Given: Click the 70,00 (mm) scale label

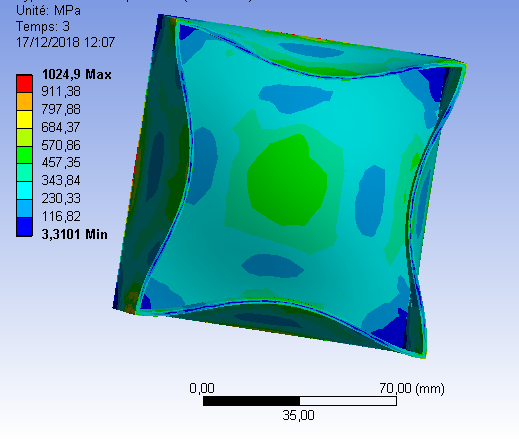Looking at the screenshot, I should (x=412, y=388).
